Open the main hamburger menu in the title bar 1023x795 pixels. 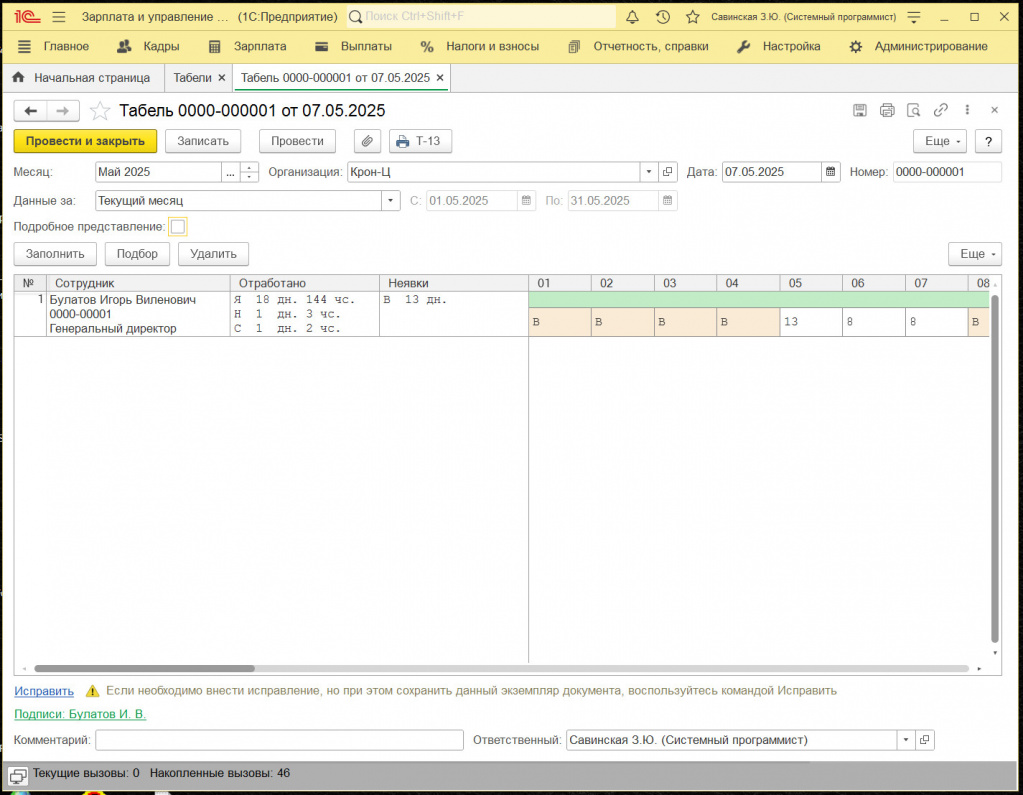(59, 17)
